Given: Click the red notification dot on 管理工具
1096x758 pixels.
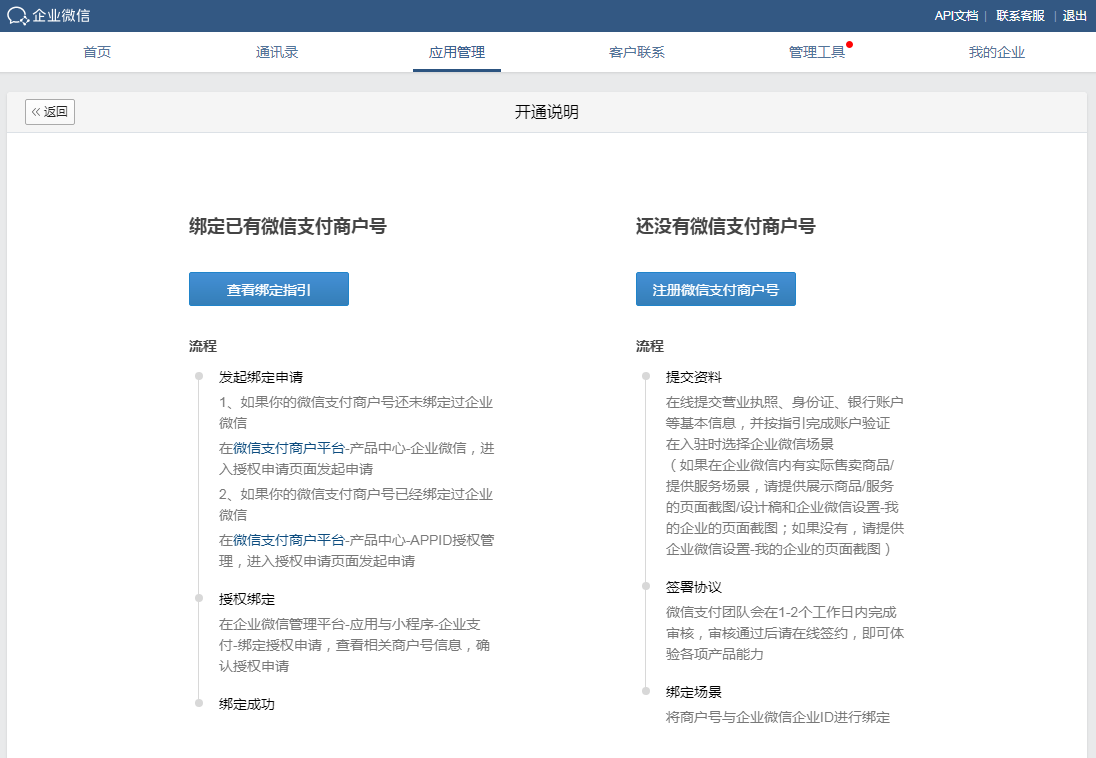Looking at the screenshot, I should point(849,44).
